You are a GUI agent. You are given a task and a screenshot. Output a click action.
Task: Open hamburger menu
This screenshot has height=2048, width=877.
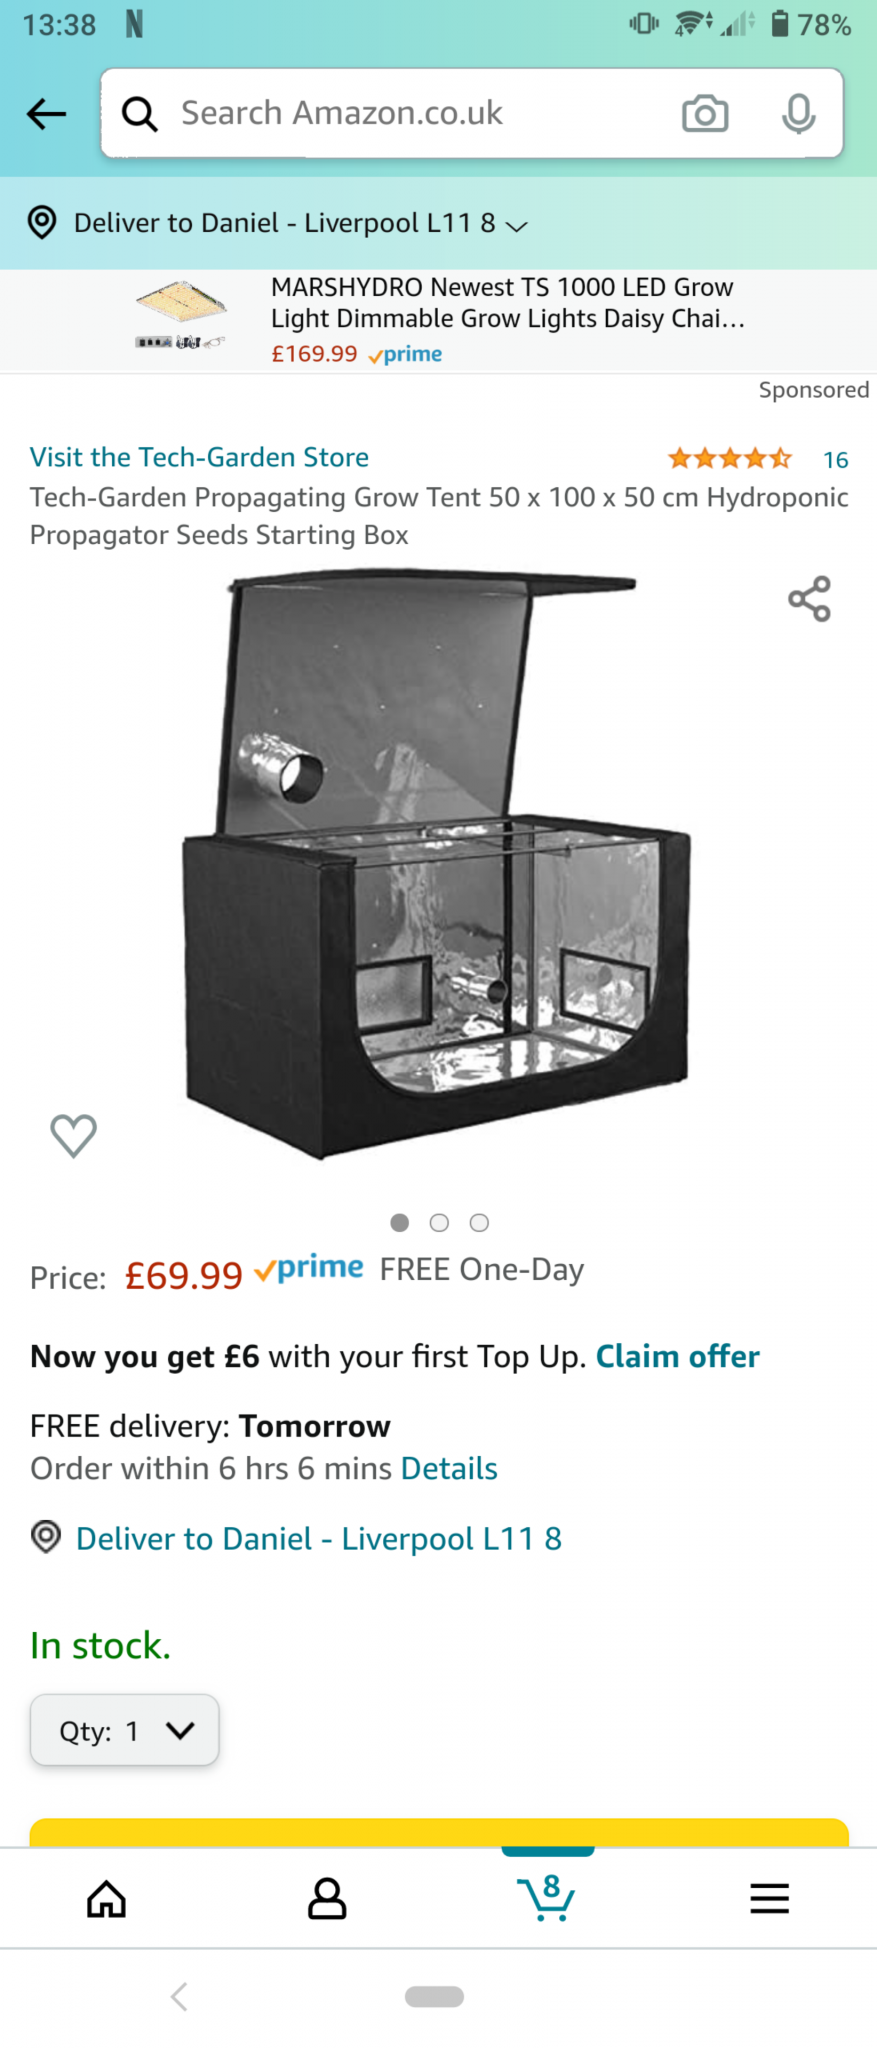click(x=769, y=1898)
